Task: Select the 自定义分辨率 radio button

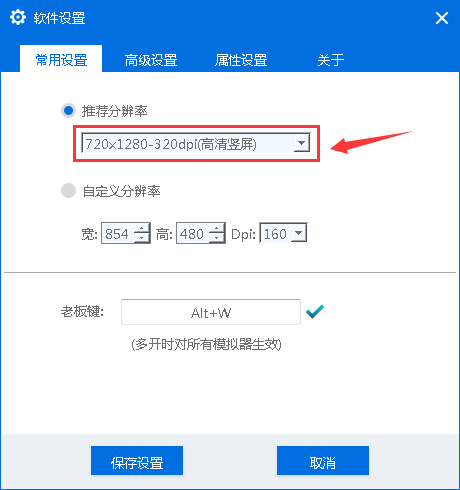Action: pyautogui.click(x=69, y=191)
